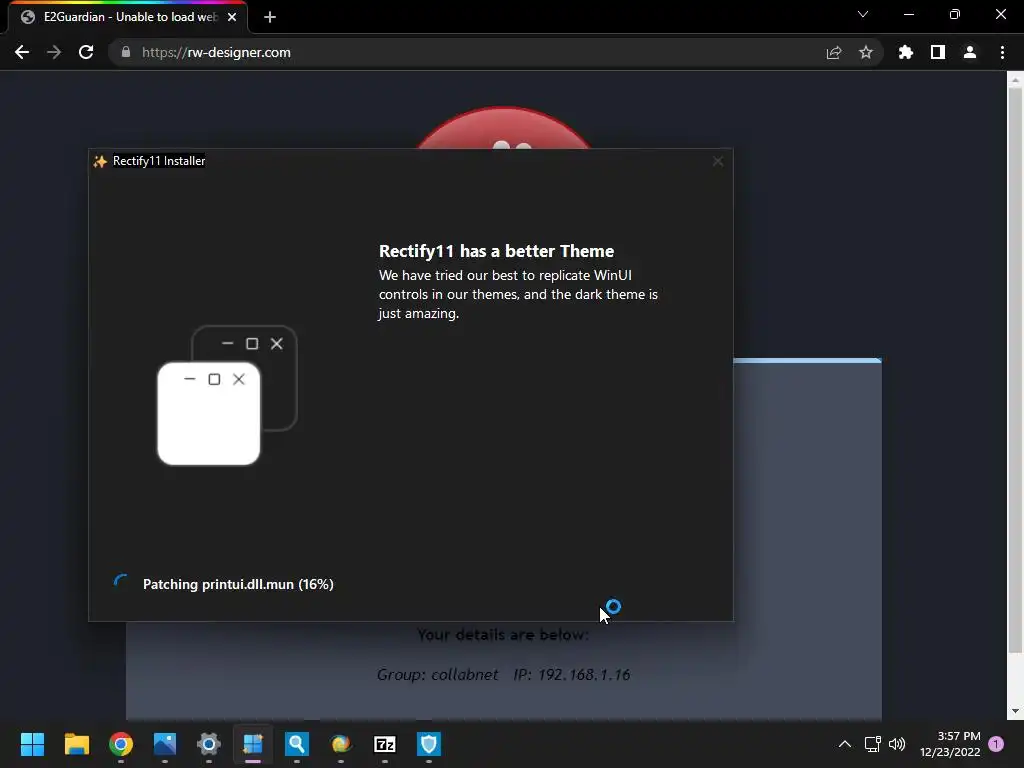The image size is (1024, 768).
Task: Click the Rectify11 Installer title text
Action: [x=159, y=161]
